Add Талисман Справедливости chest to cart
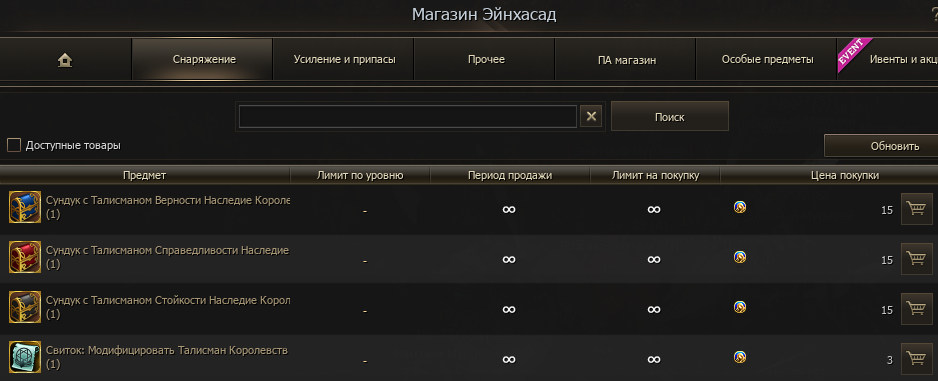 coord(916,259)
